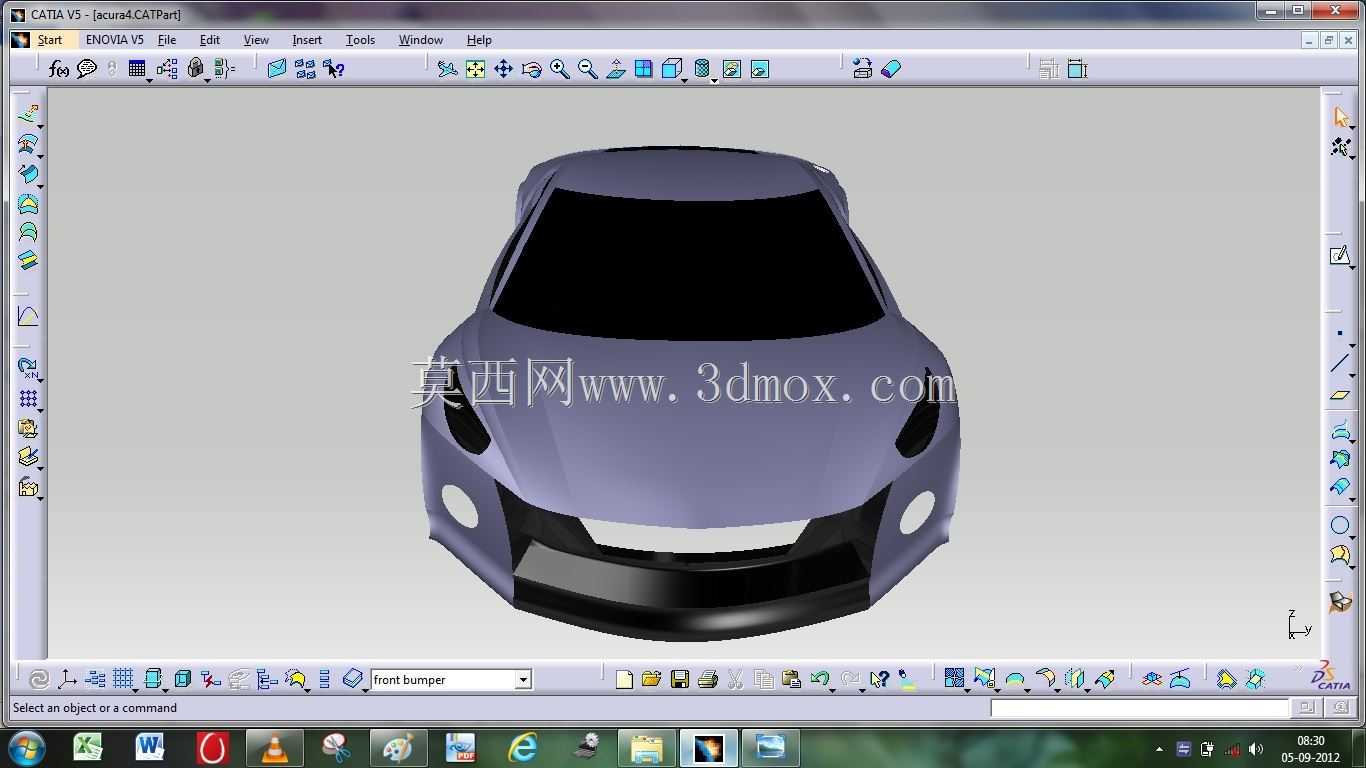Click the power input command field
Screen dimensions: 1366x768
coord(1139,708)
